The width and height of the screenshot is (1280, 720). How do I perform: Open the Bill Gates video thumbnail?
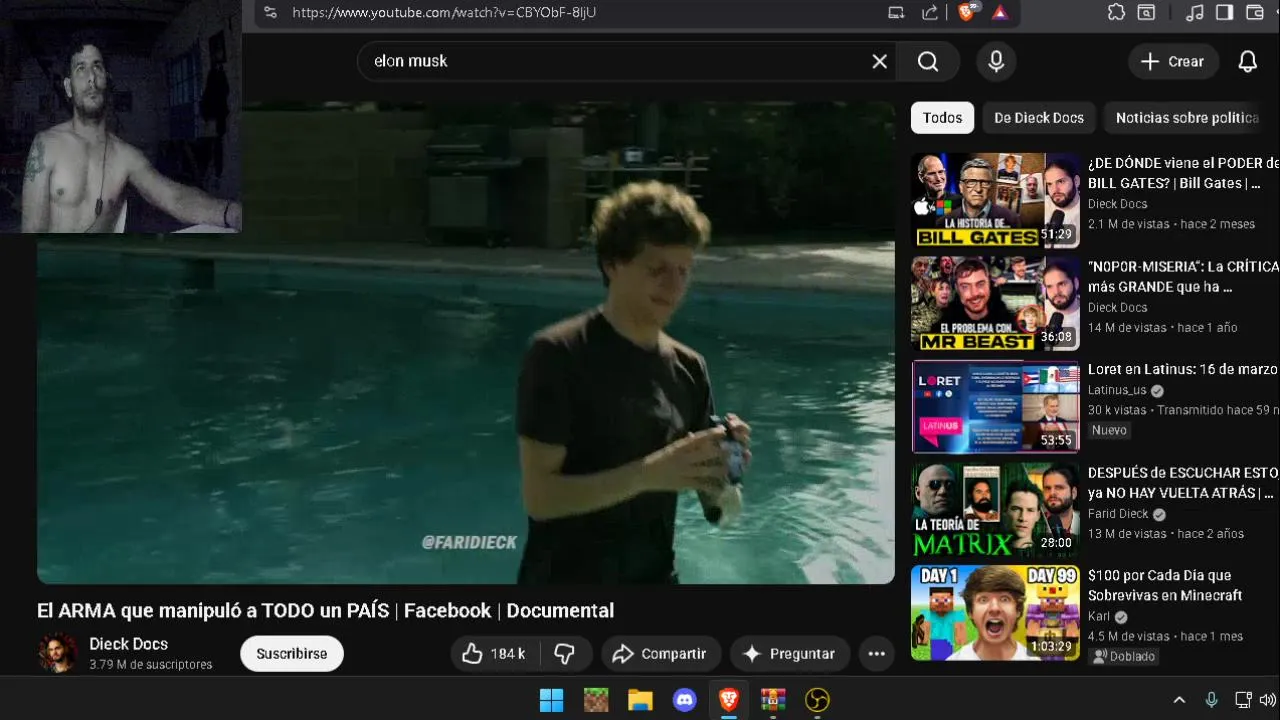[995, 200]
